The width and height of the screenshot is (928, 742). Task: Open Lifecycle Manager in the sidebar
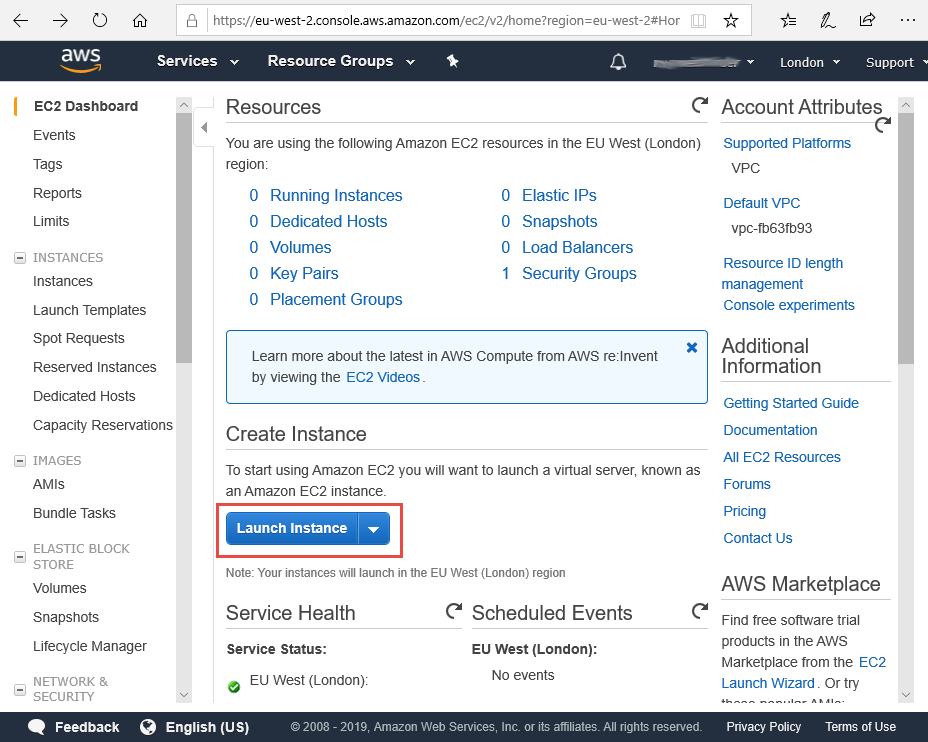(x=90, y=646)
